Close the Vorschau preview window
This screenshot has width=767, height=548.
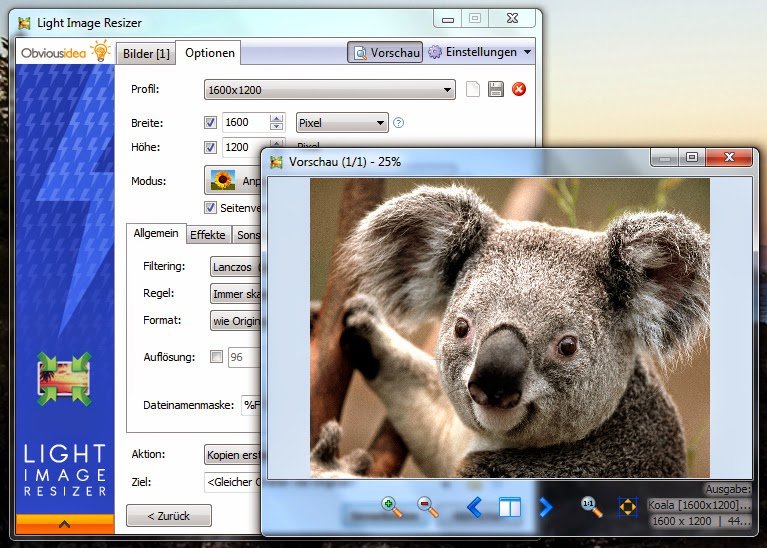pos(729,158)
